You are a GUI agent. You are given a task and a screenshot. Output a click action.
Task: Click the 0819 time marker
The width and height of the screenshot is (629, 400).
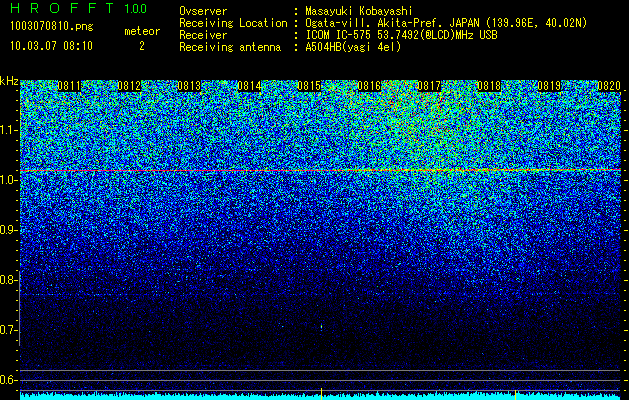(549, 86)
